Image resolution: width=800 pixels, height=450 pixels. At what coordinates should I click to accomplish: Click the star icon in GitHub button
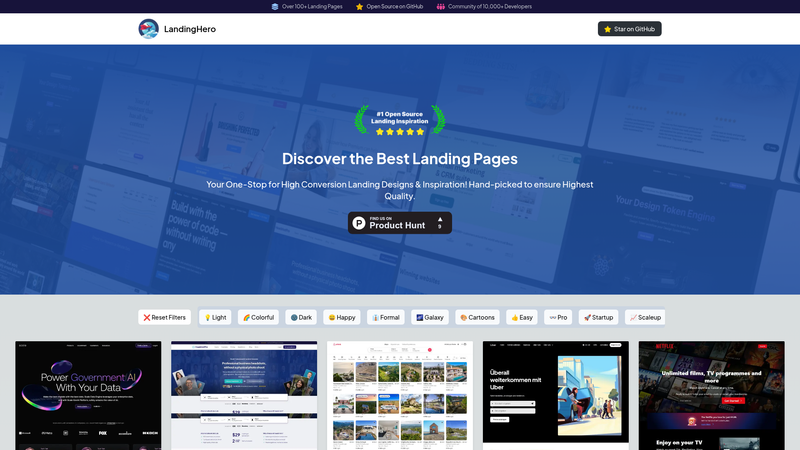pyautogui.click(x=608, y=29)
